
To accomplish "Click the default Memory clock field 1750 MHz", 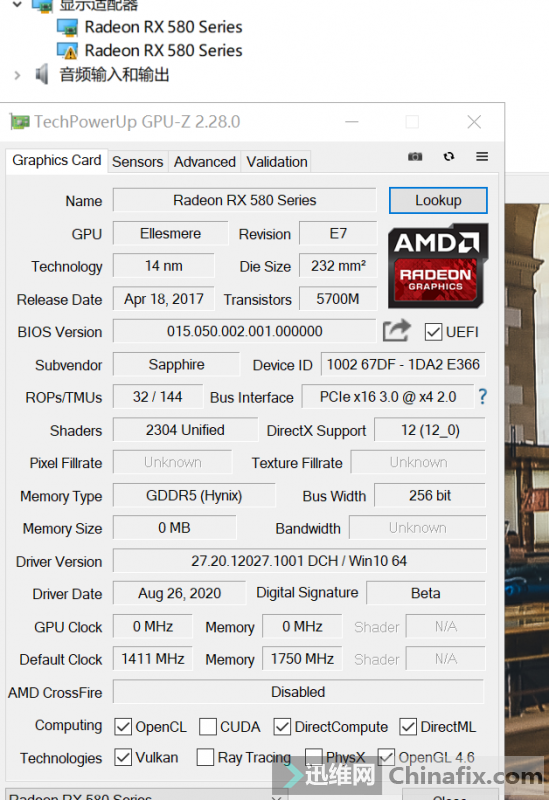I will click(x=302, y=659).
